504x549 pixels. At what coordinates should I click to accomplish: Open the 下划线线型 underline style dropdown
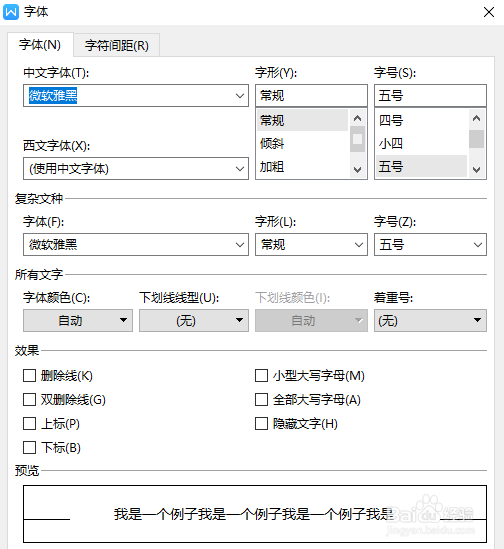pyautogui.click(x=194, y=320)
